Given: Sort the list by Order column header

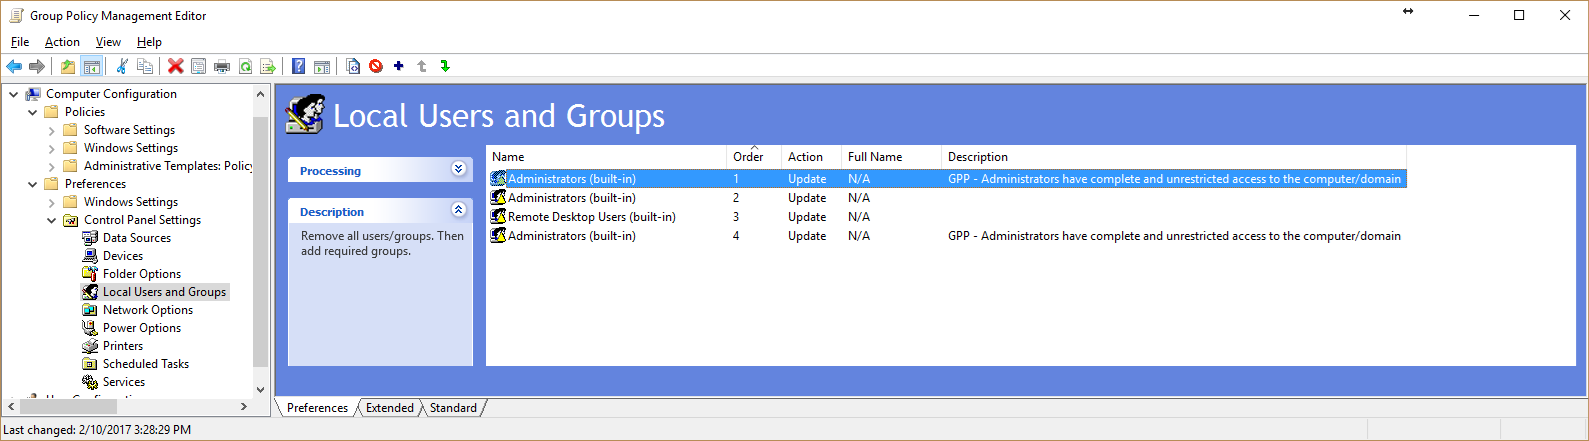Looking at the screenshot, I should click(x=754, y=157).
